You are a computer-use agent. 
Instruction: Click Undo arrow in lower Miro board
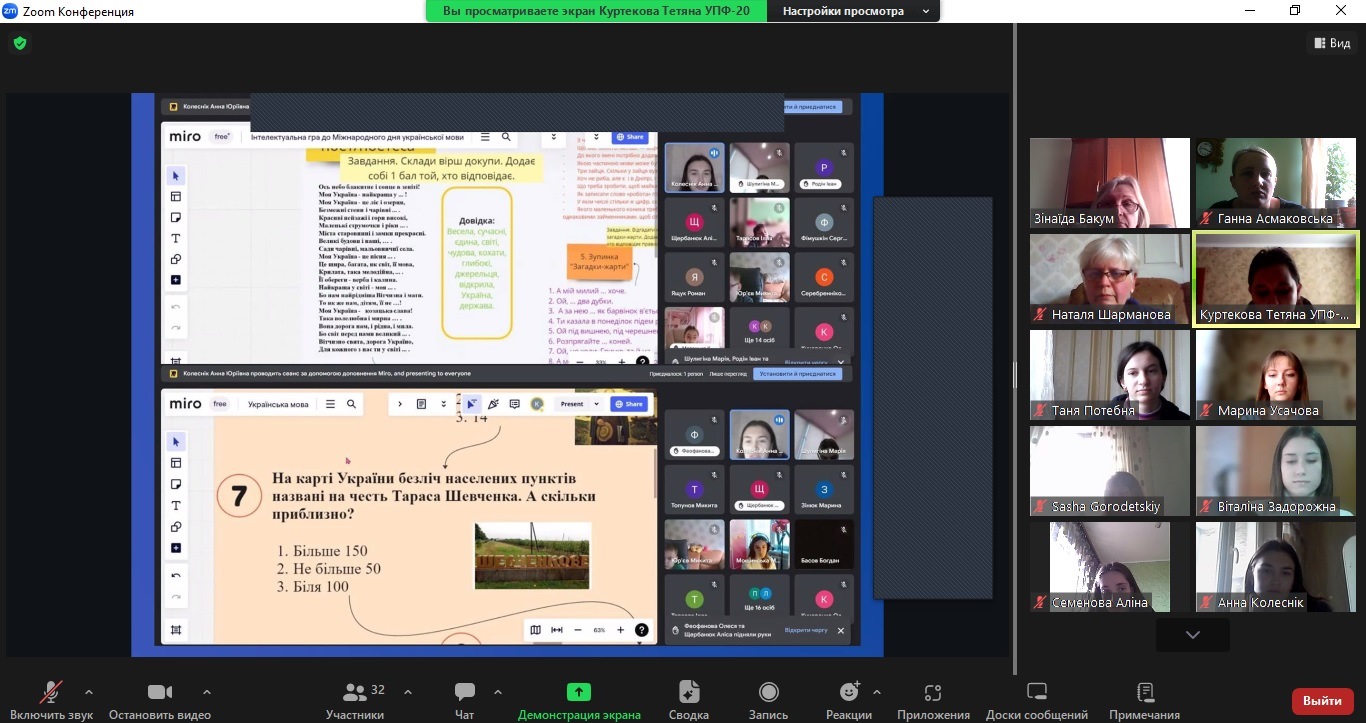pos(176,576)
